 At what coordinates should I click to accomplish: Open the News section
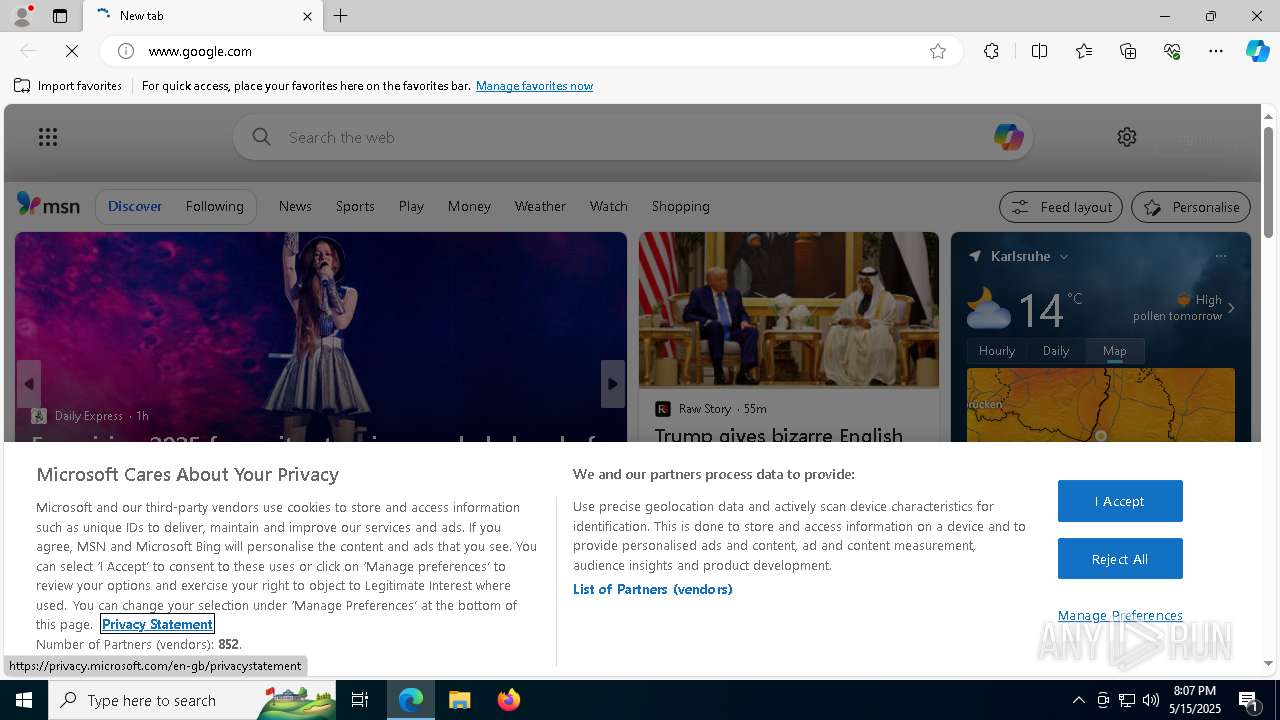[295, 206]
